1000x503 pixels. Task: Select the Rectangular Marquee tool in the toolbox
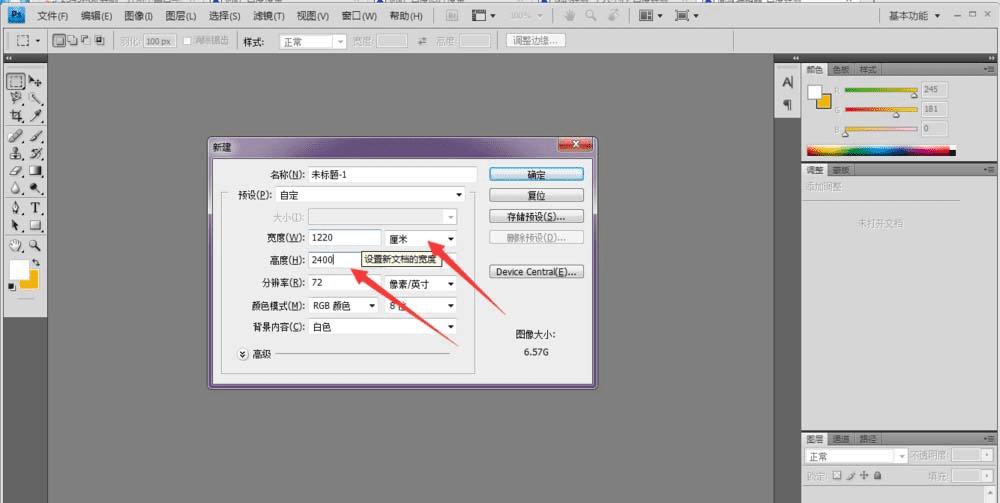click(x=16, y=81)
